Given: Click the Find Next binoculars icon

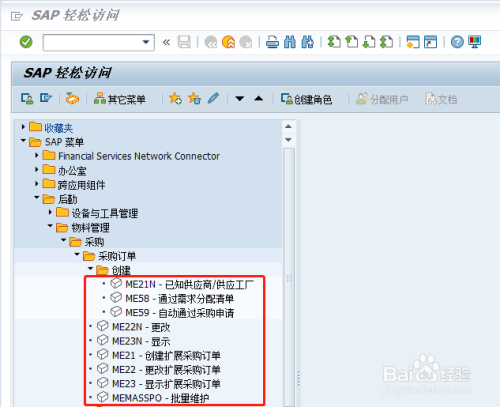Looking at the screenshot, I should (307, 42).
